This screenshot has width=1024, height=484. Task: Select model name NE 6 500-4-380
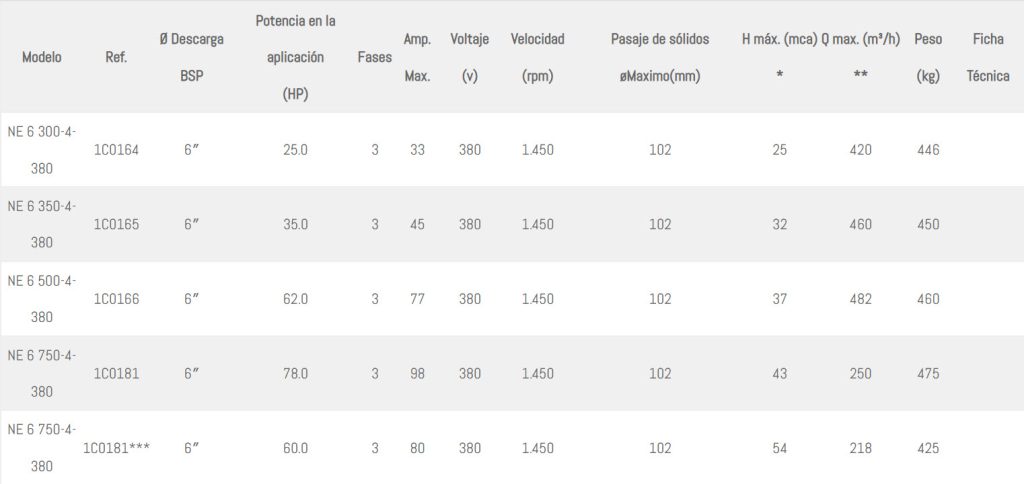42,299
